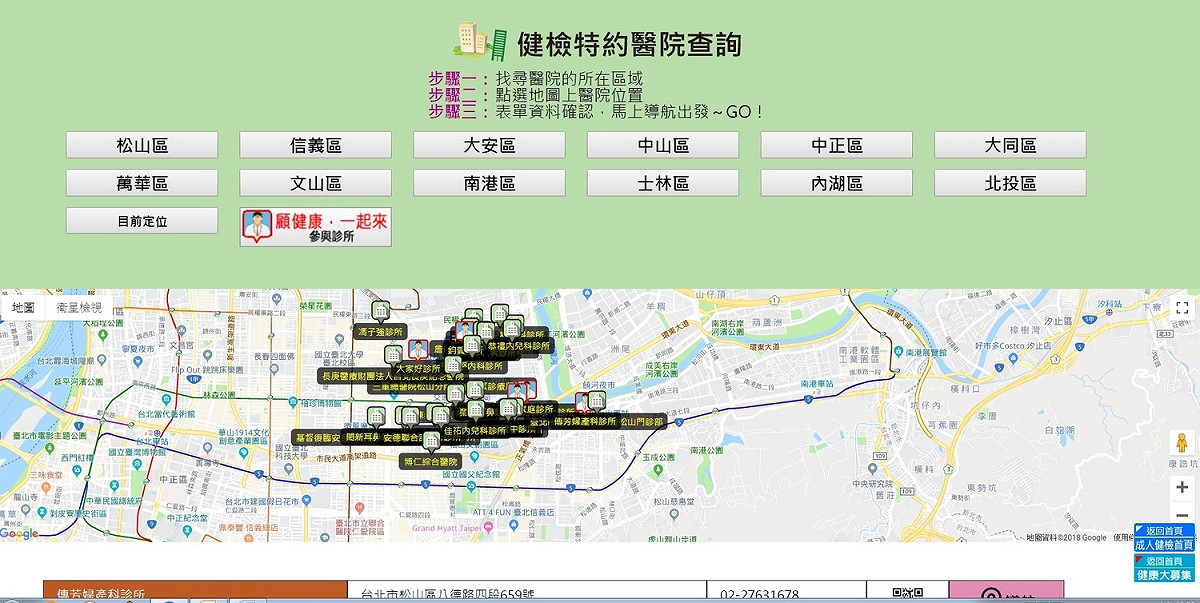Image resolution: width=1200 pixels, height=603 pixels.
Task: Click the 馮子強診所 building marker
Action: (x=381, y=311)
